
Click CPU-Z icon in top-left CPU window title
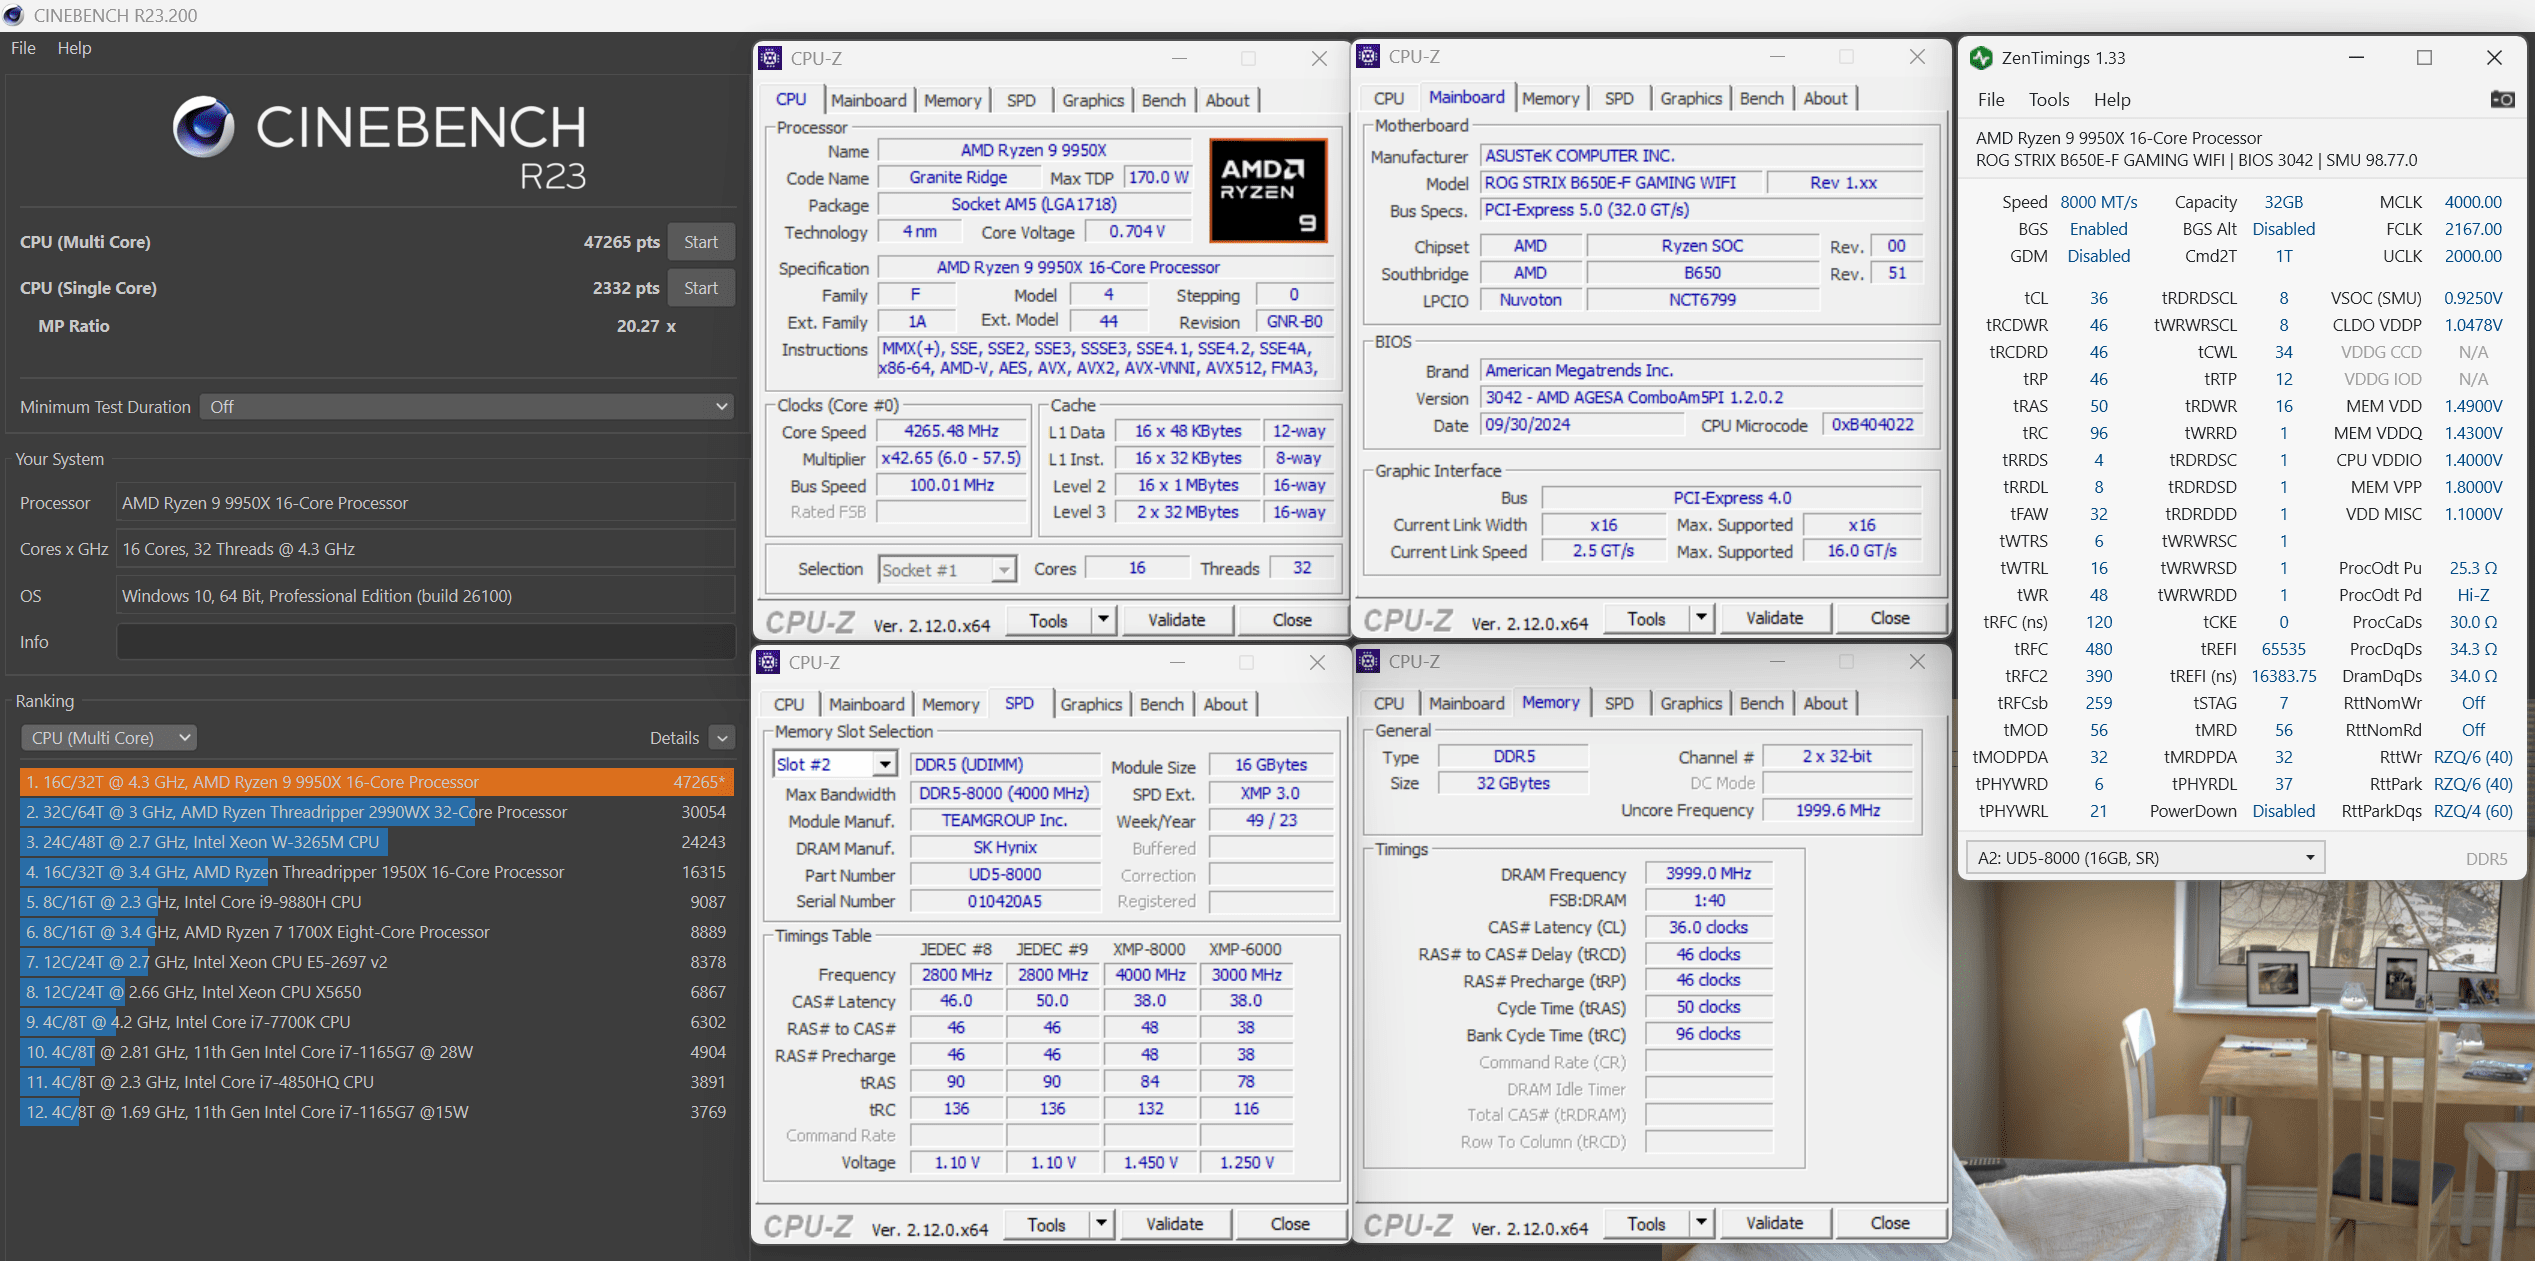770,58
